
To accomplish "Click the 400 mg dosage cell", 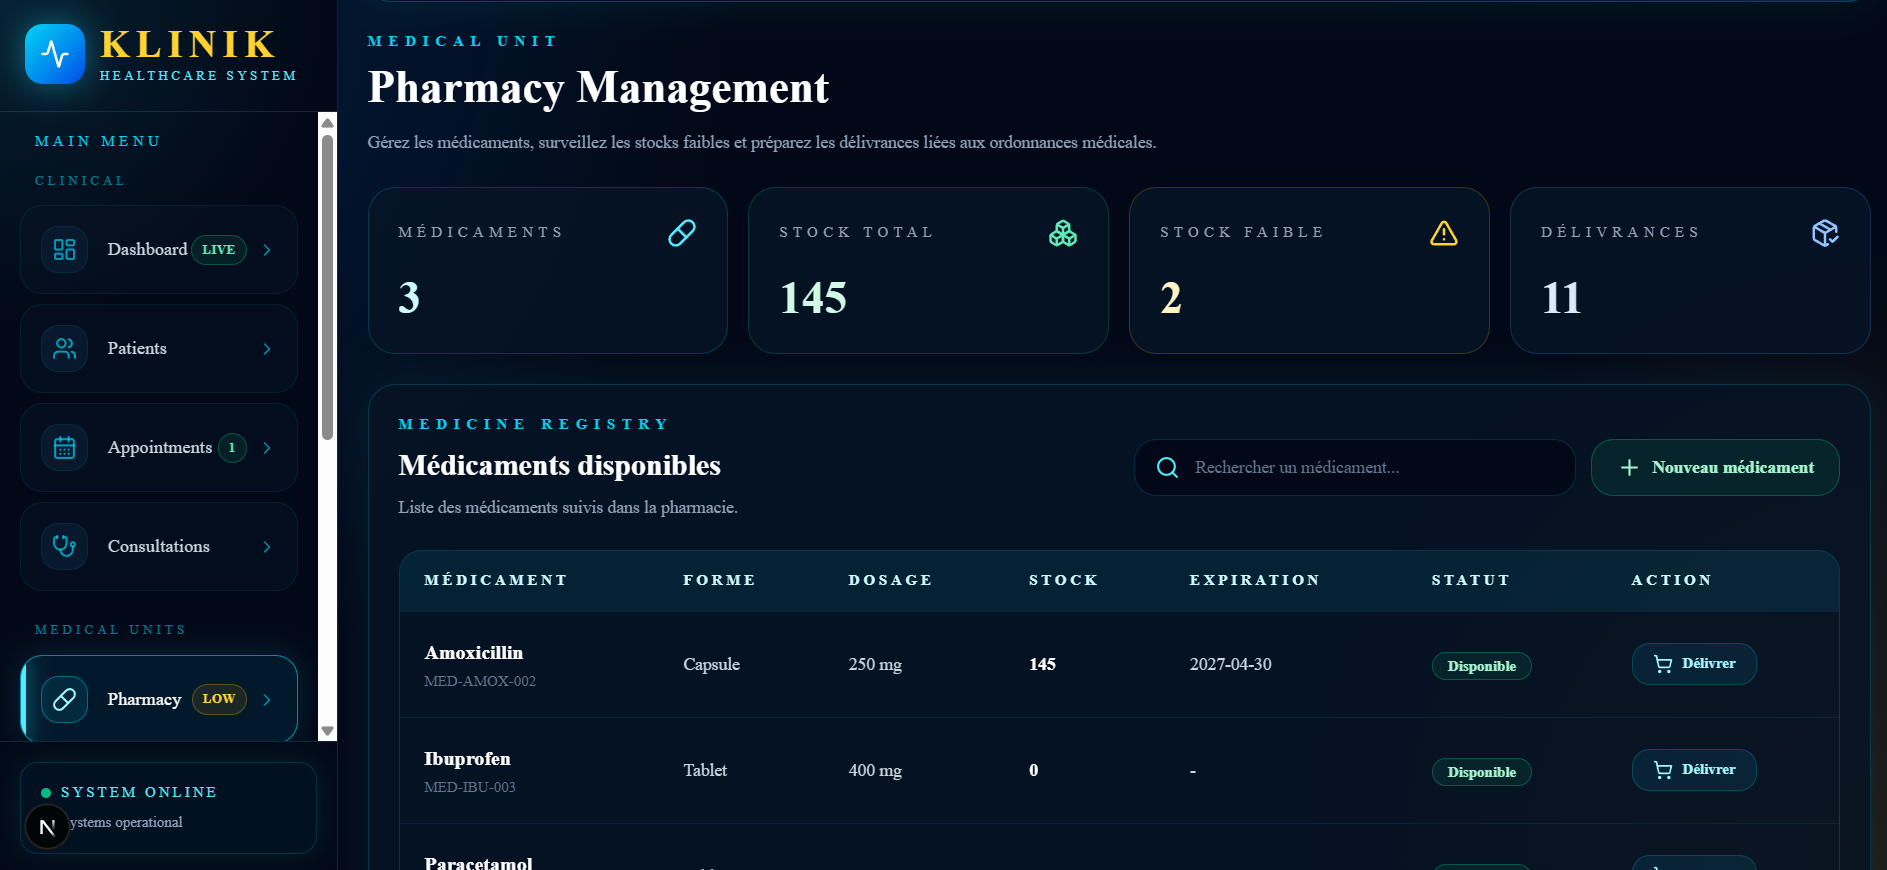I will pos(875,770).
